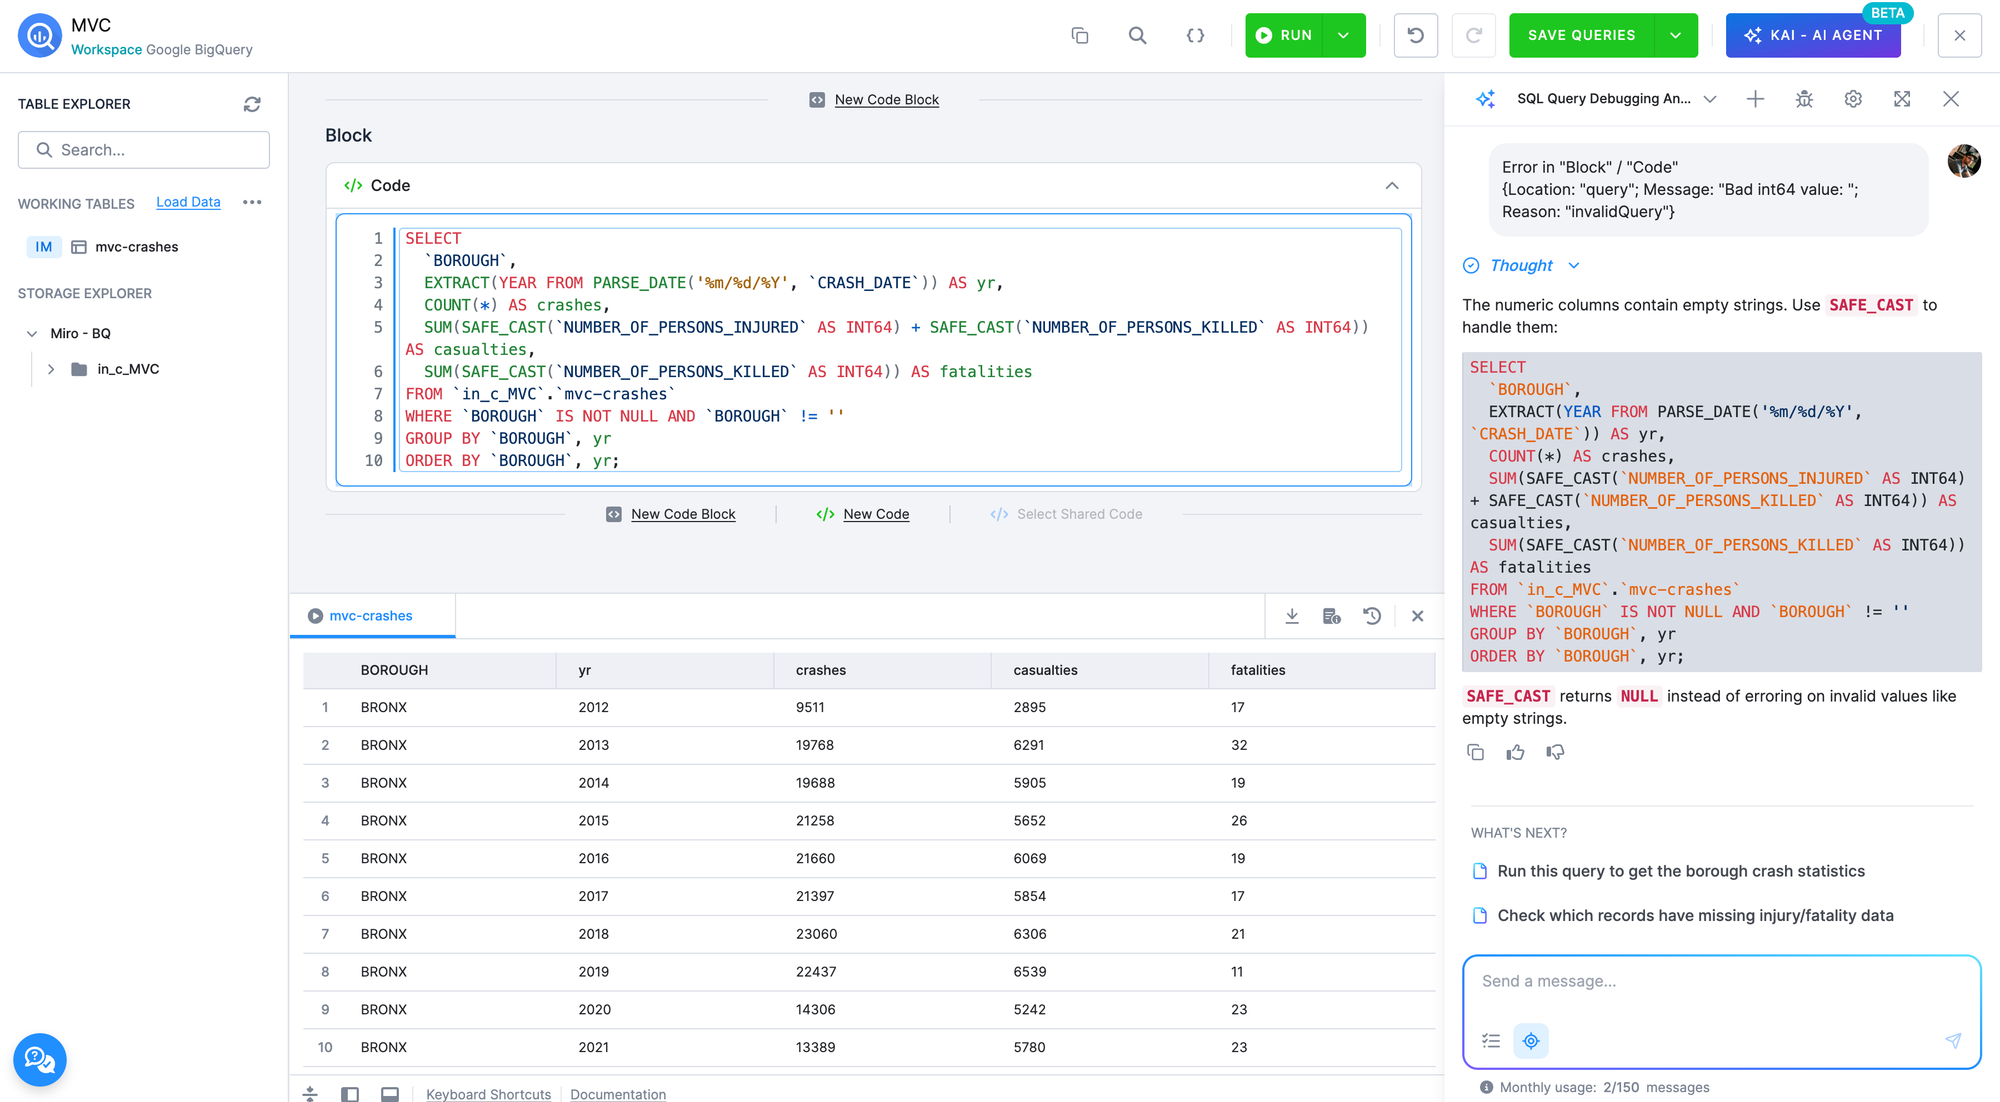Click SAVE QUERIES button
This screenshot has height=1102, width=2000.
(x=1582, y=36)
